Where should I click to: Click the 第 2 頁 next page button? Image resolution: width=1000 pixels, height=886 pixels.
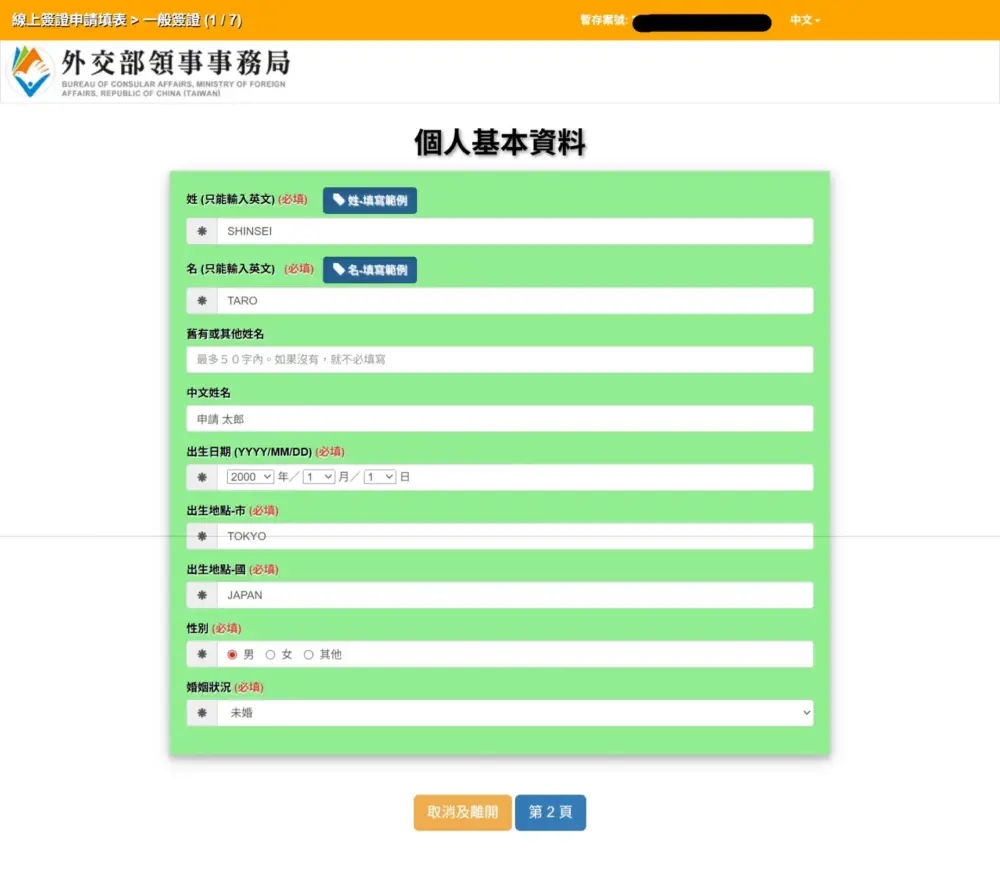[x=550, y=812]
